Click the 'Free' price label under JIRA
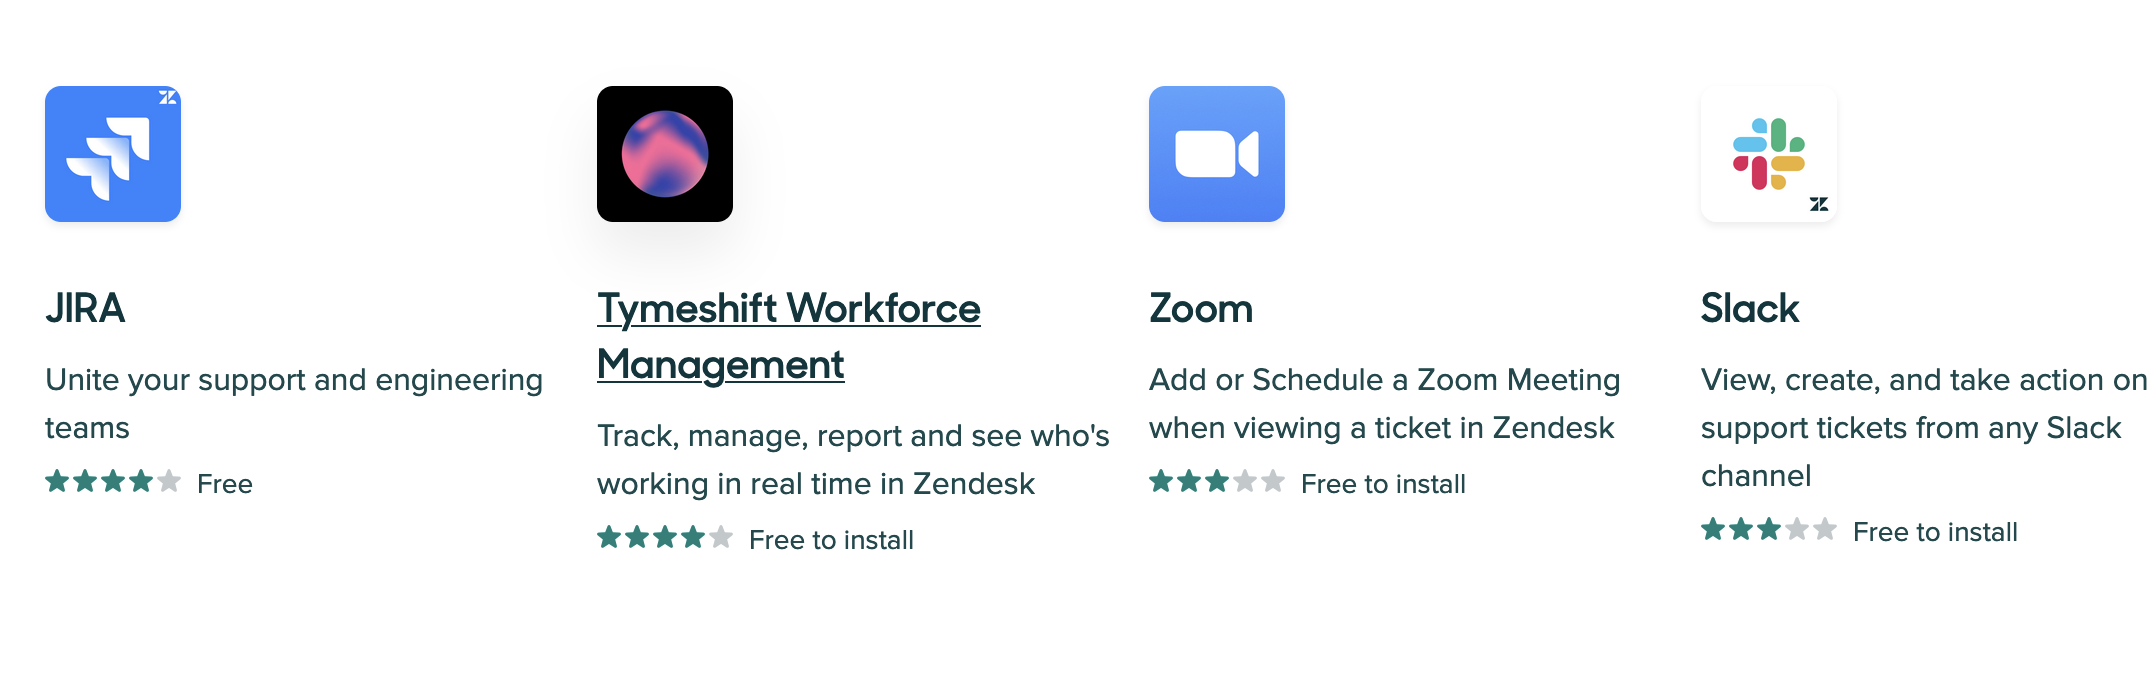Viewport: 2156px width, 688px height. [225, 484]
